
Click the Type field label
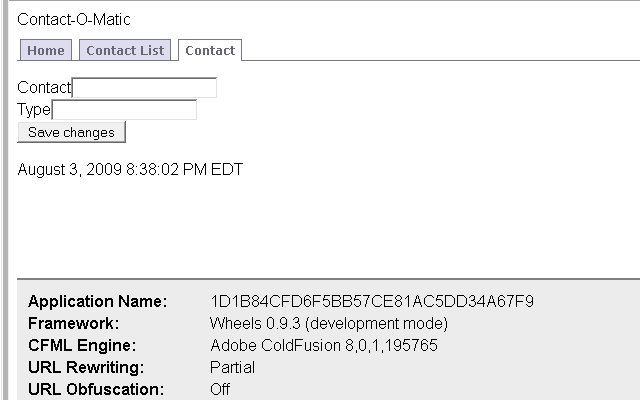pos(34,109)
